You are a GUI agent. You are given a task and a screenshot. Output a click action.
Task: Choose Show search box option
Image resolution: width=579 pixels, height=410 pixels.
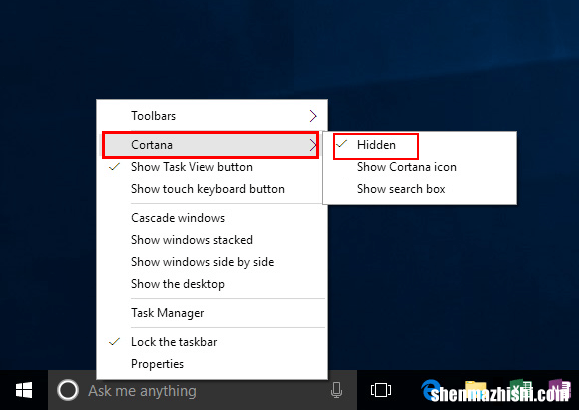pyautogui.click(x=419, y=189)
